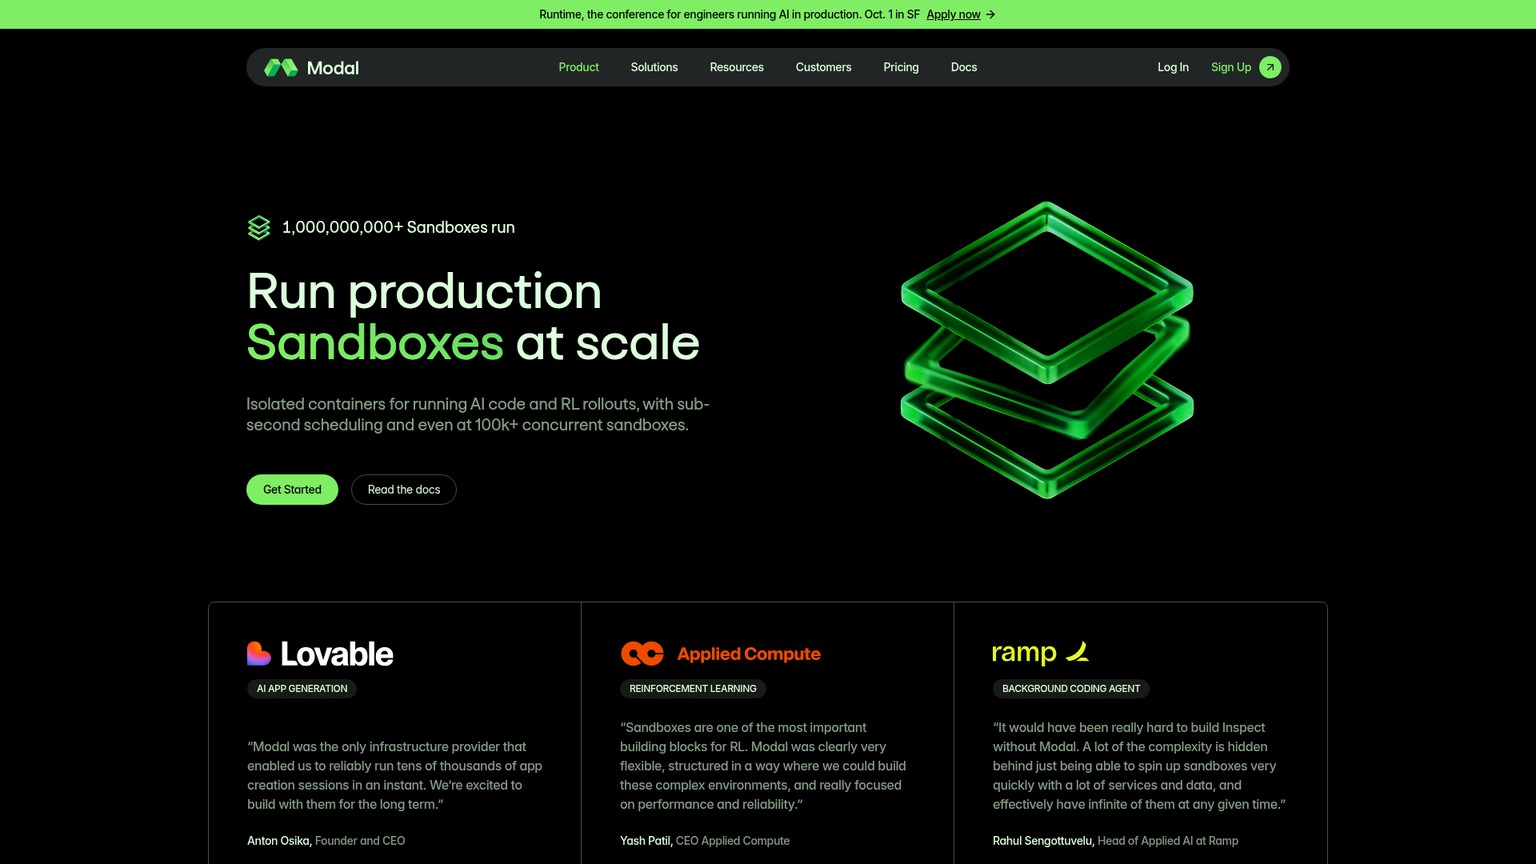Click the stacked layers icon beside Sandboxes run
The width and height of the screenshot is (1536, 864).
259,228
